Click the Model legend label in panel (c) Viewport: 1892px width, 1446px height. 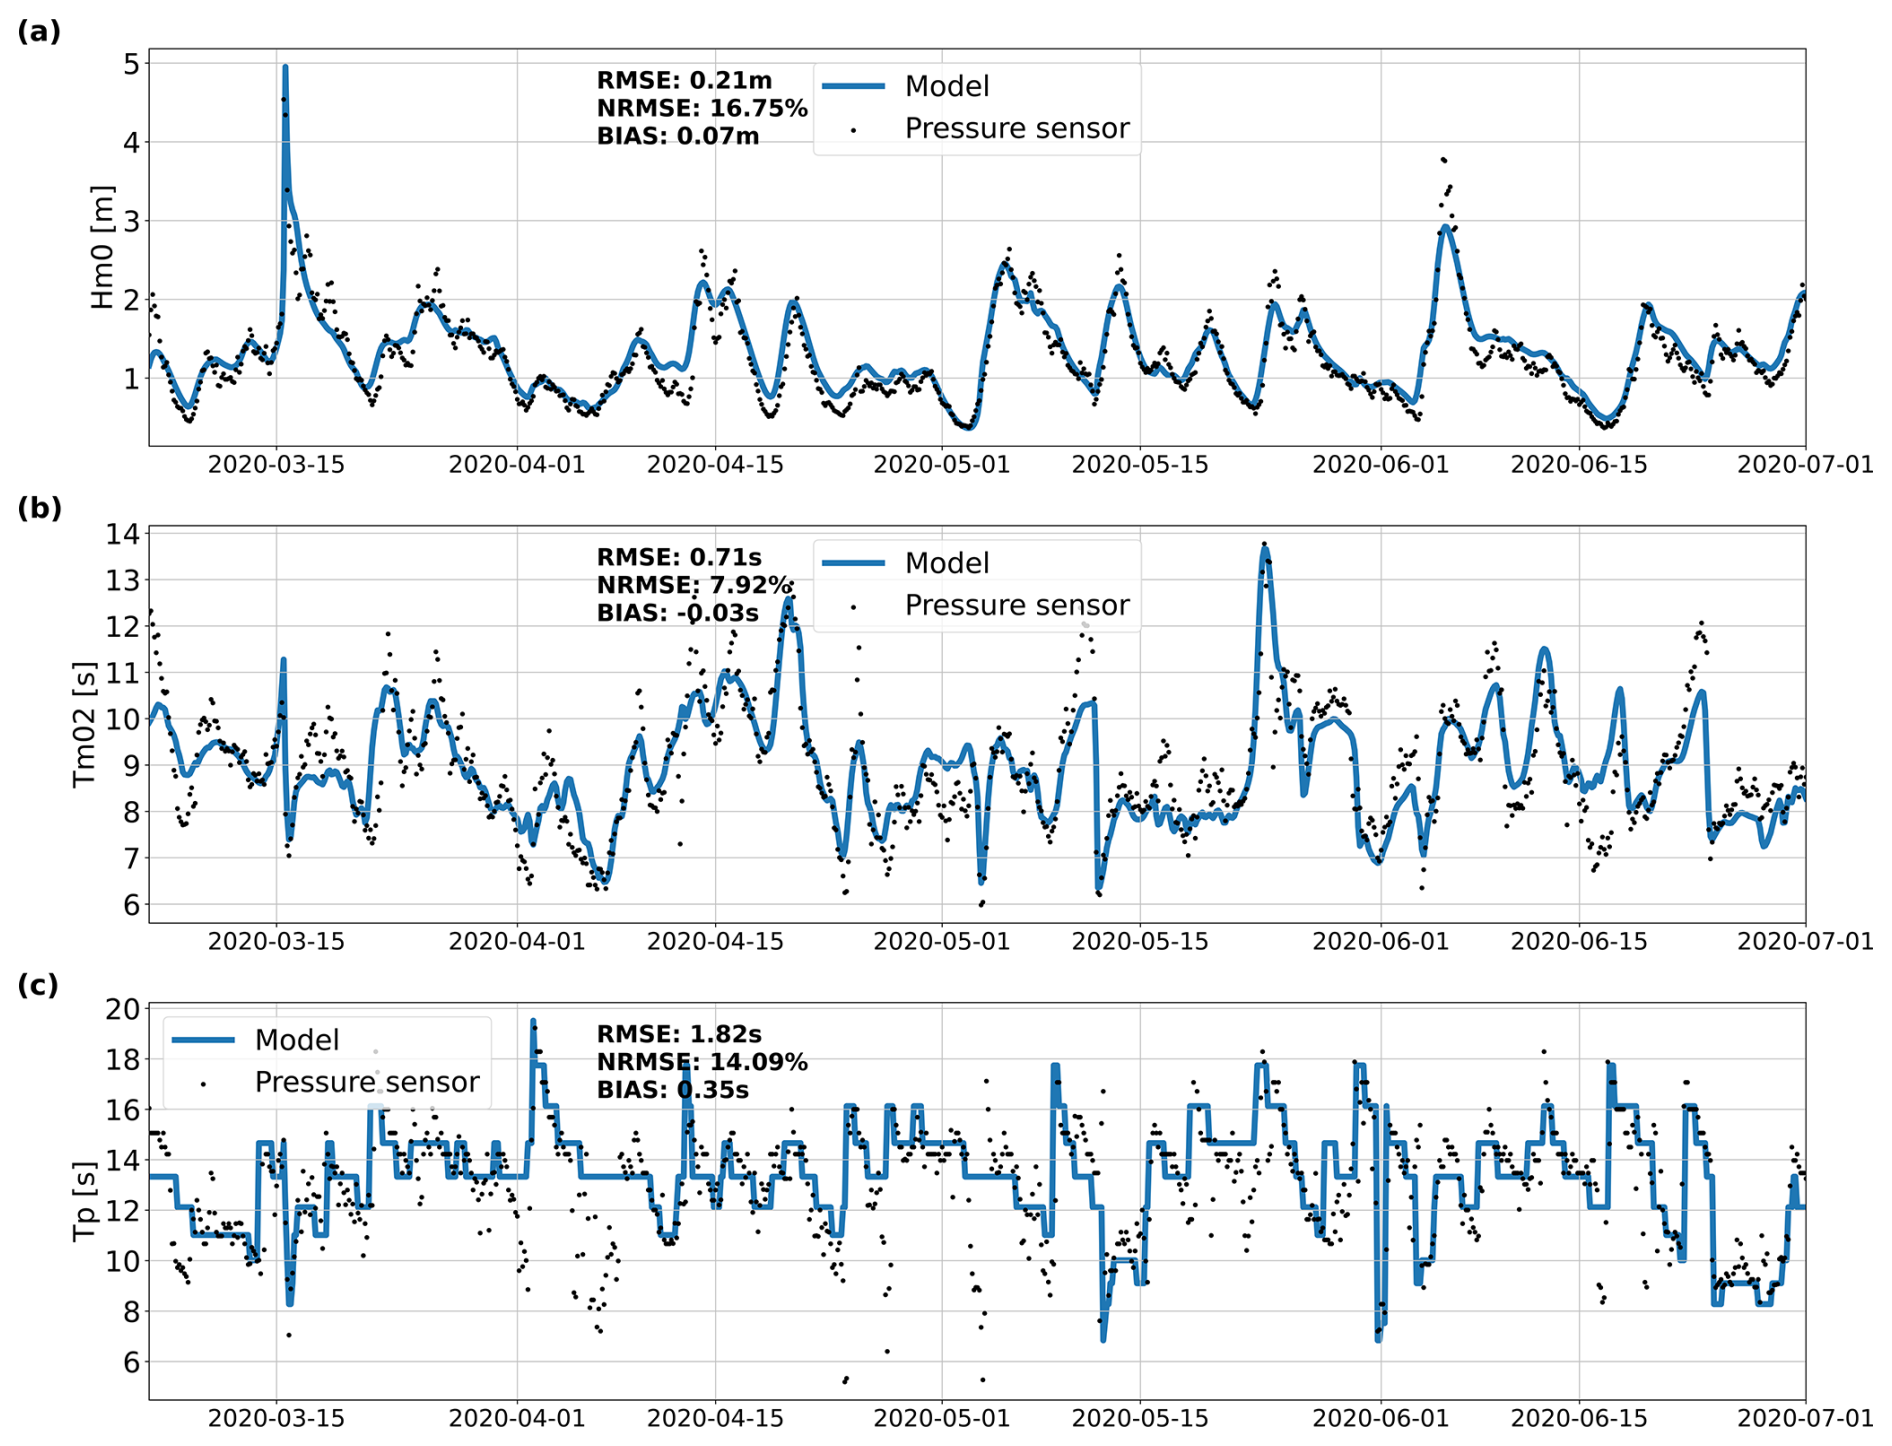(297, 1041)
